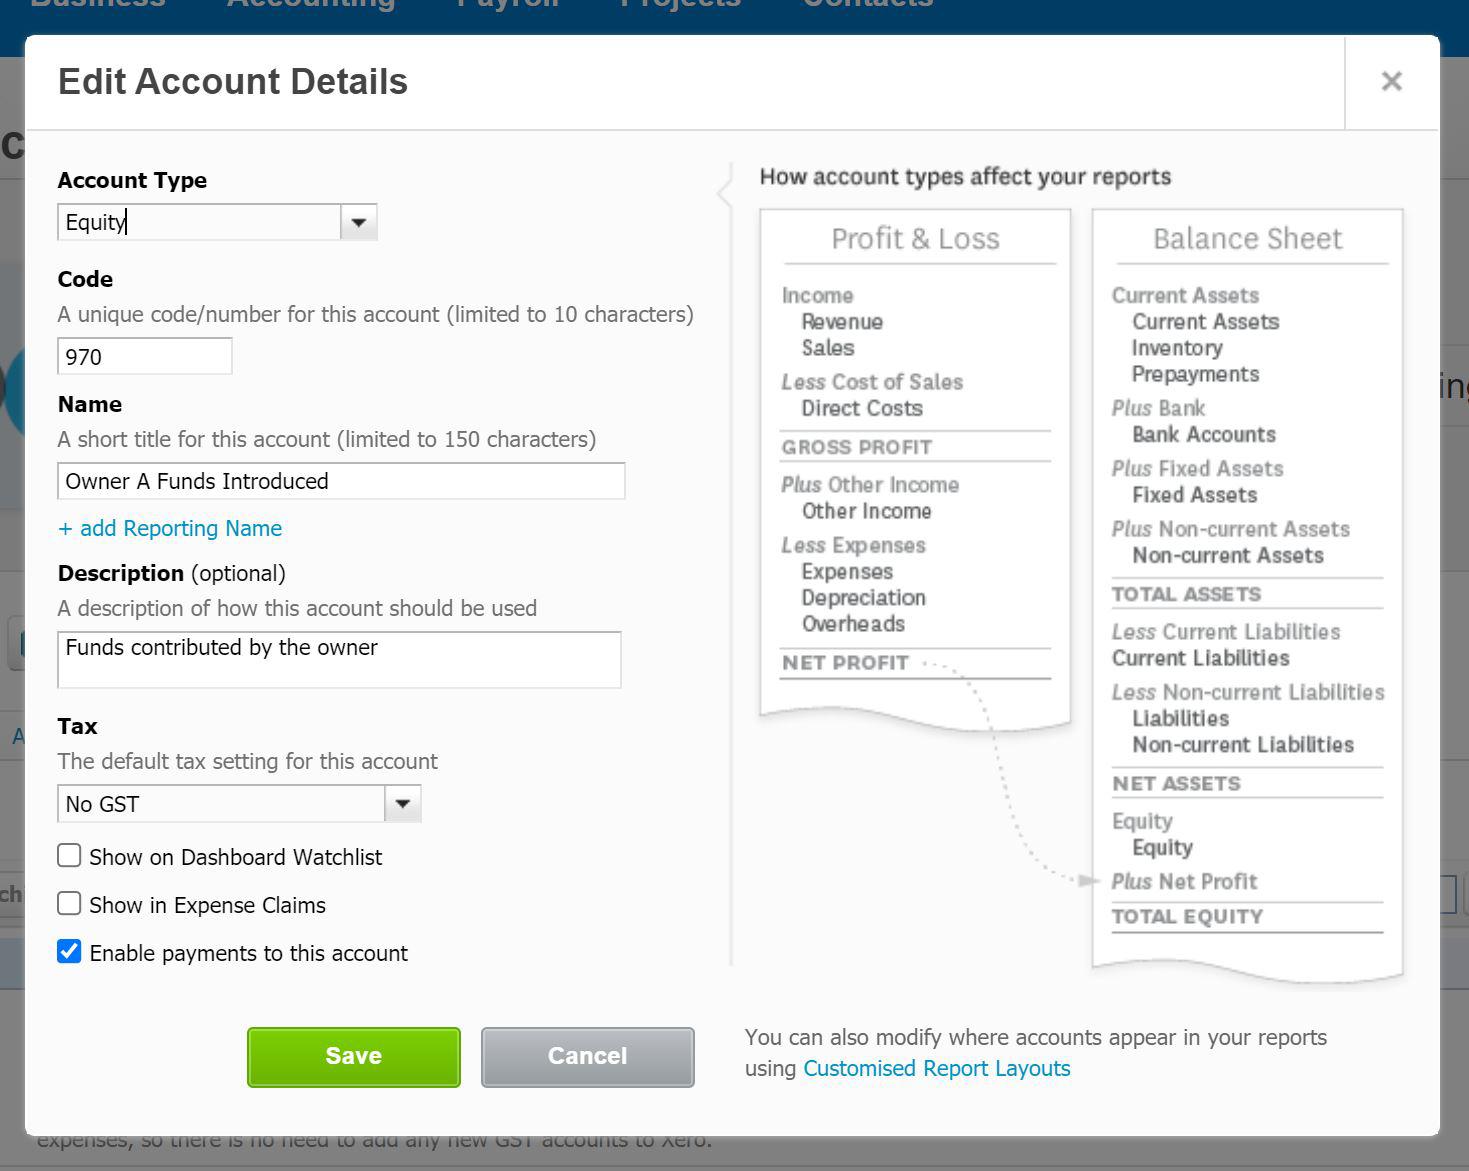This screenshot has height=1171, width=1469.
Task: Click the Equity Account Type text field
Action: 199,222
